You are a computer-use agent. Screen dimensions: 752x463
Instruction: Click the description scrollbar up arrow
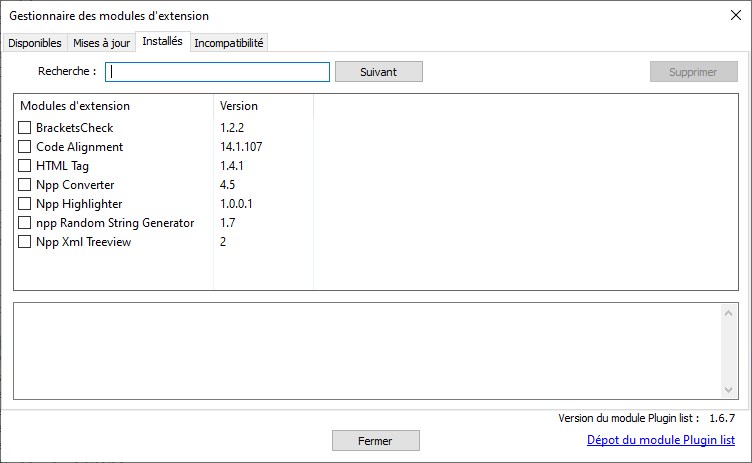728,313
